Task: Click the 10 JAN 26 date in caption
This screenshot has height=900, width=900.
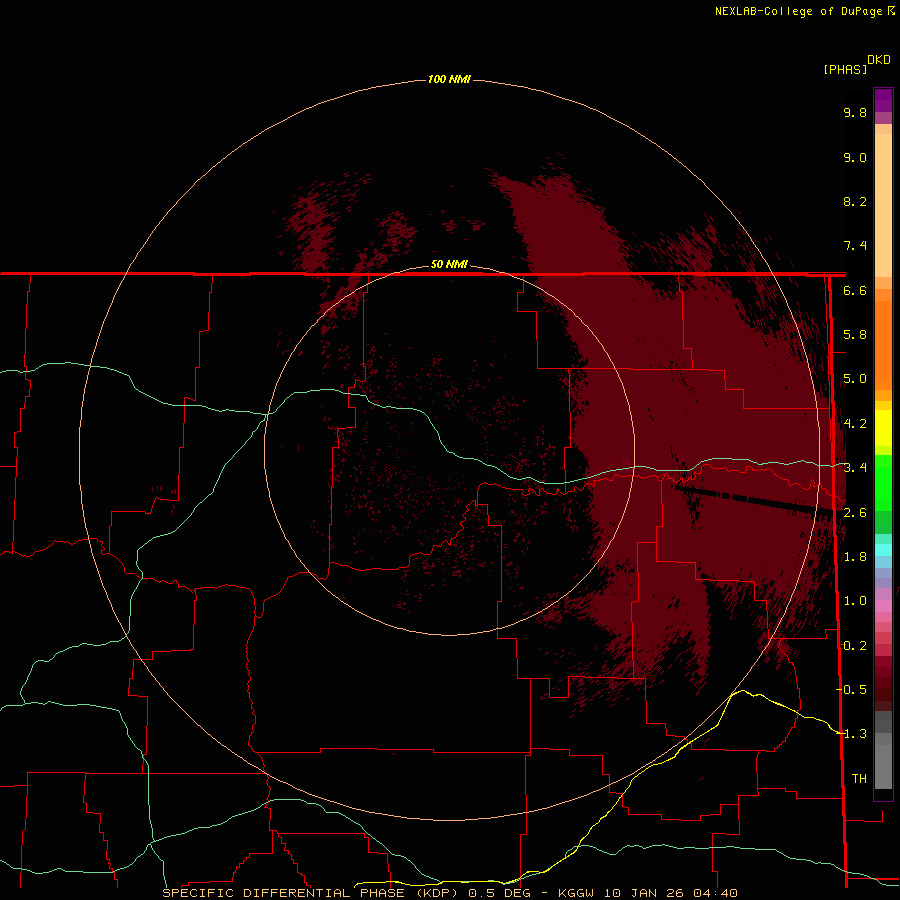Action: pyautogui.click(x=643, y=893)
